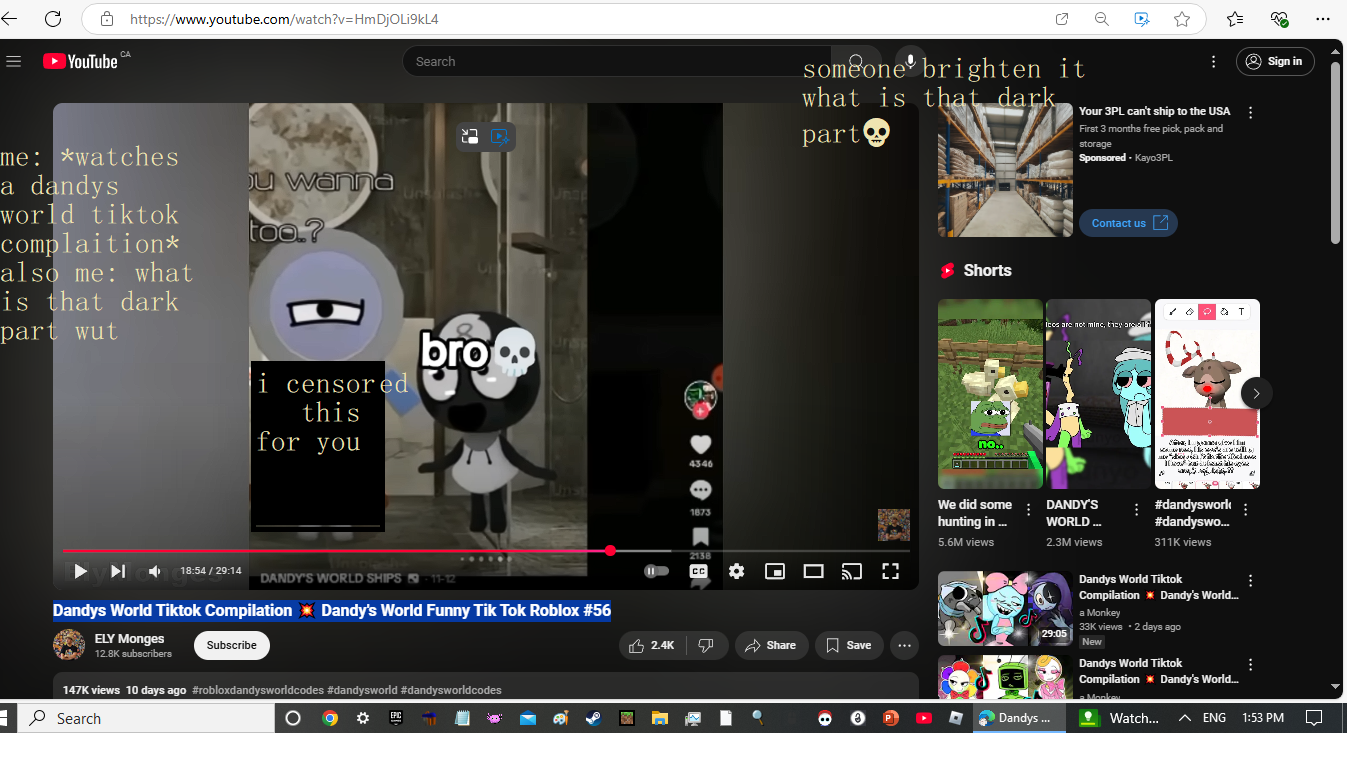Open the #dandysworld Short thumbnail
Viewport: 1366px width, 768px height.
coord(1207,394)
